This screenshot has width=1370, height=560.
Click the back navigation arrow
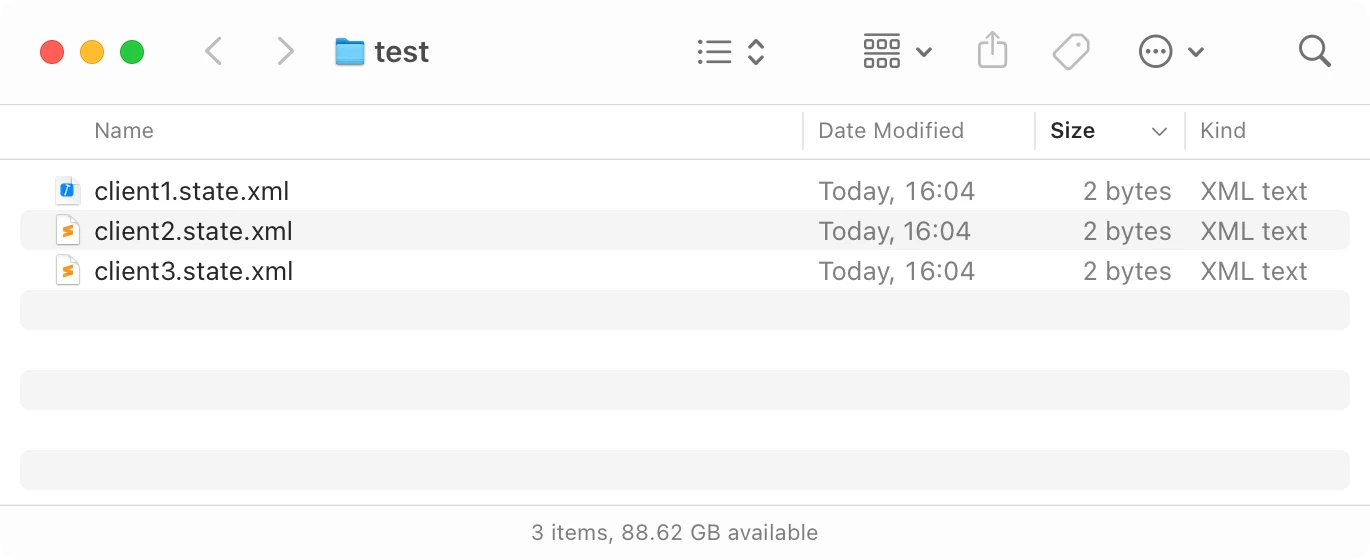tap(213, 51)
